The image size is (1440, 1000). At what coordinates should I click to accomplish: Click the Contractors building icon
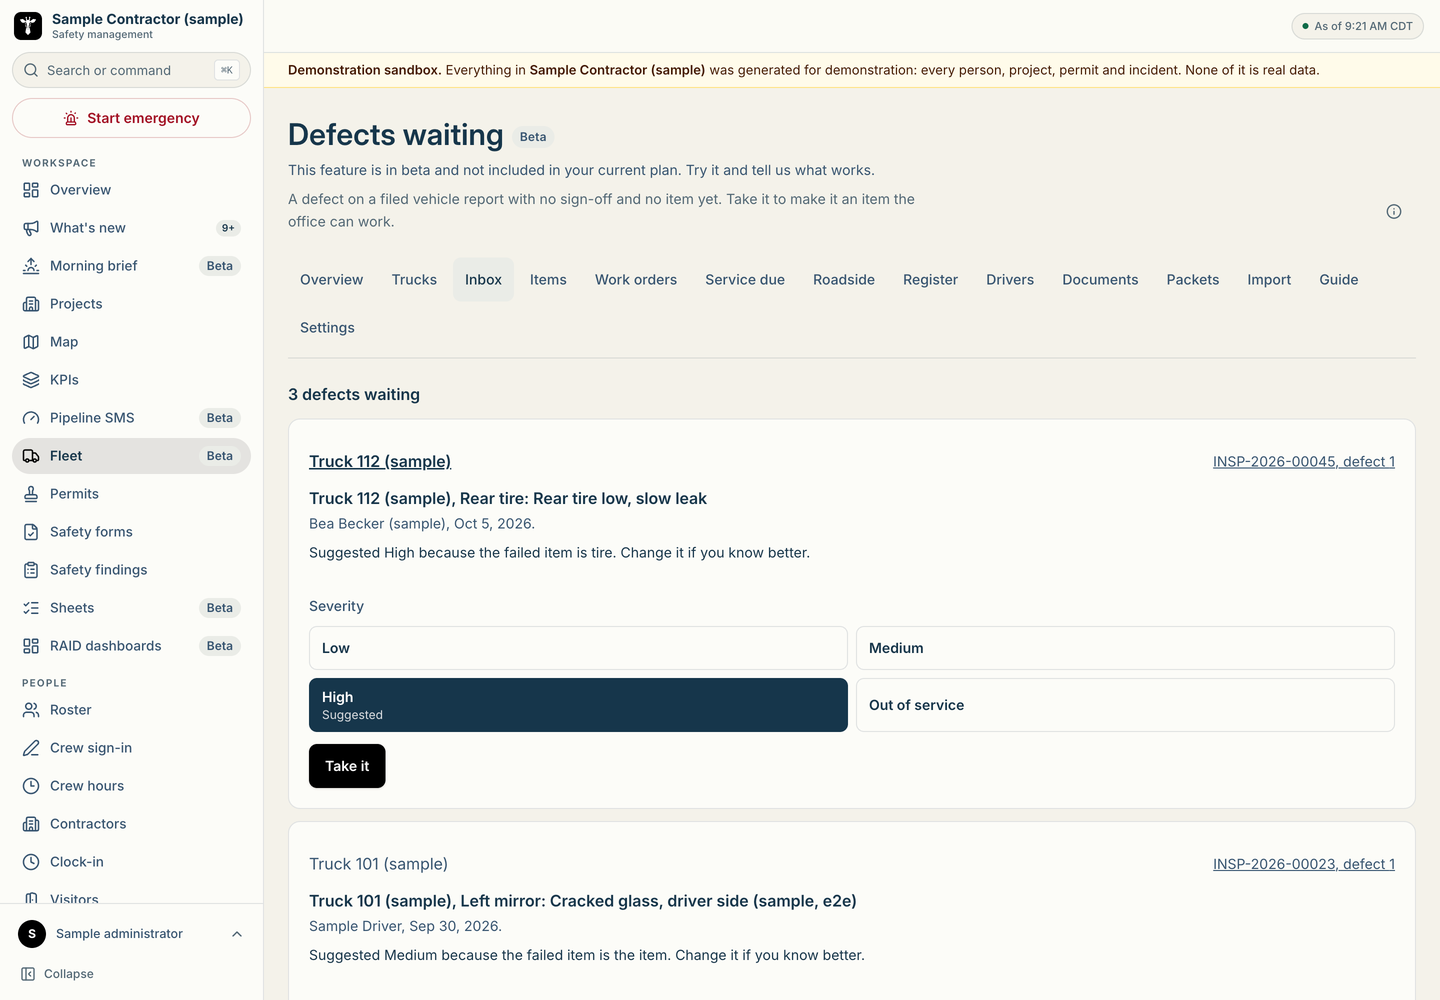tap(31, 824)
